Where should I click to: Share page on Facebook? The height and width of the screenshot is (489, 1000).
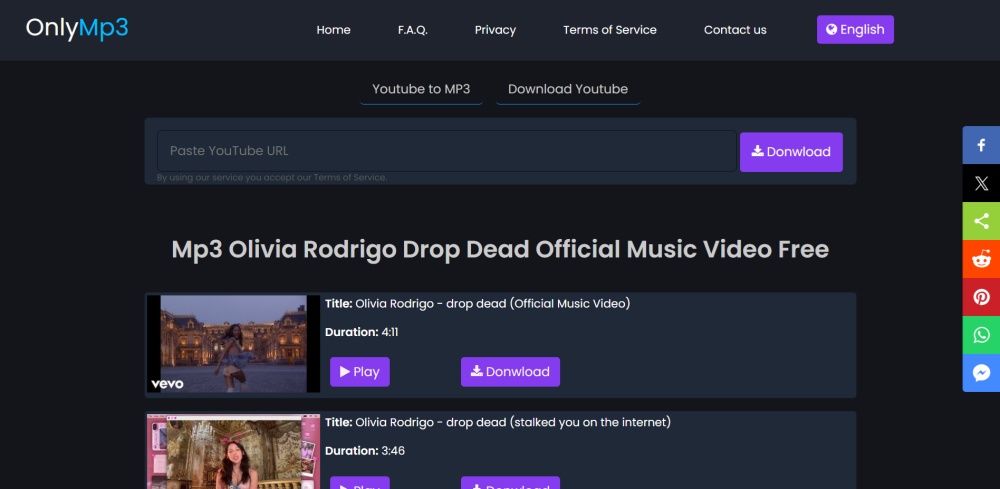point(981,145)
